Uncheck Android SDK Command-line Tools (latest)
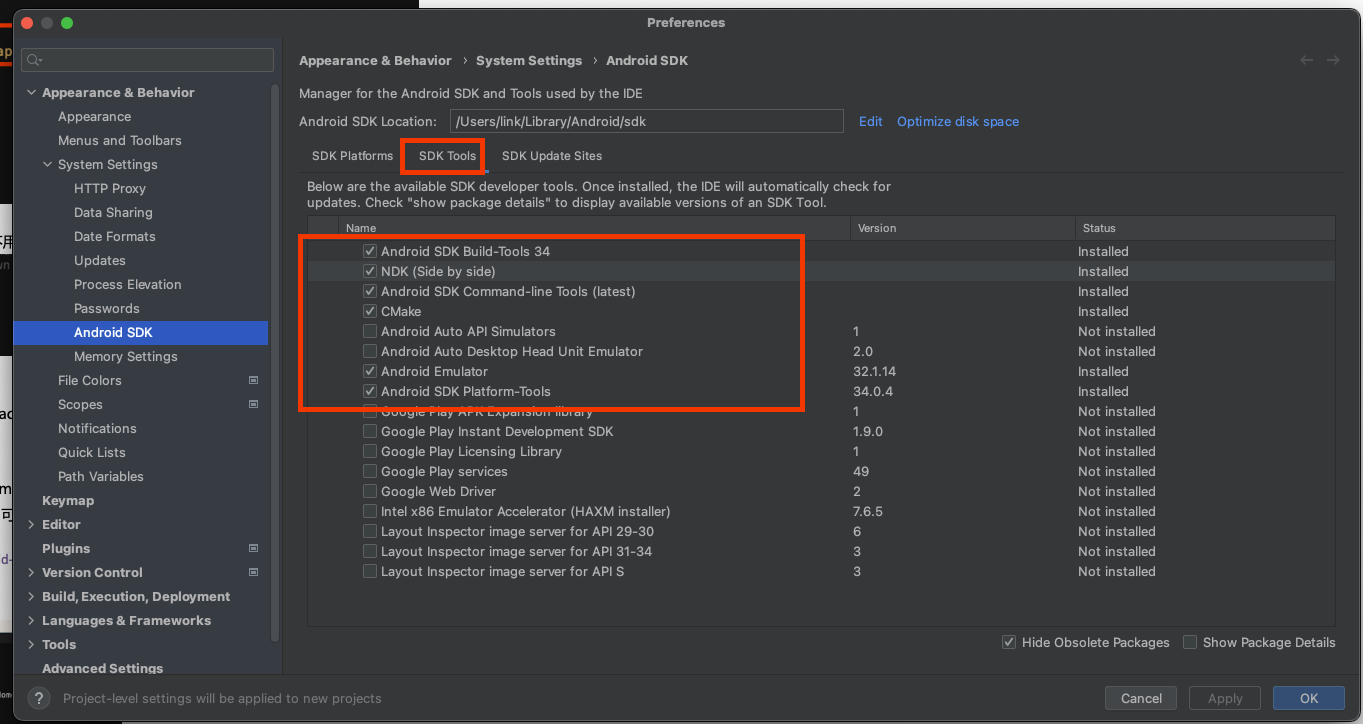1363x724 pixels. tap(370, 291)
